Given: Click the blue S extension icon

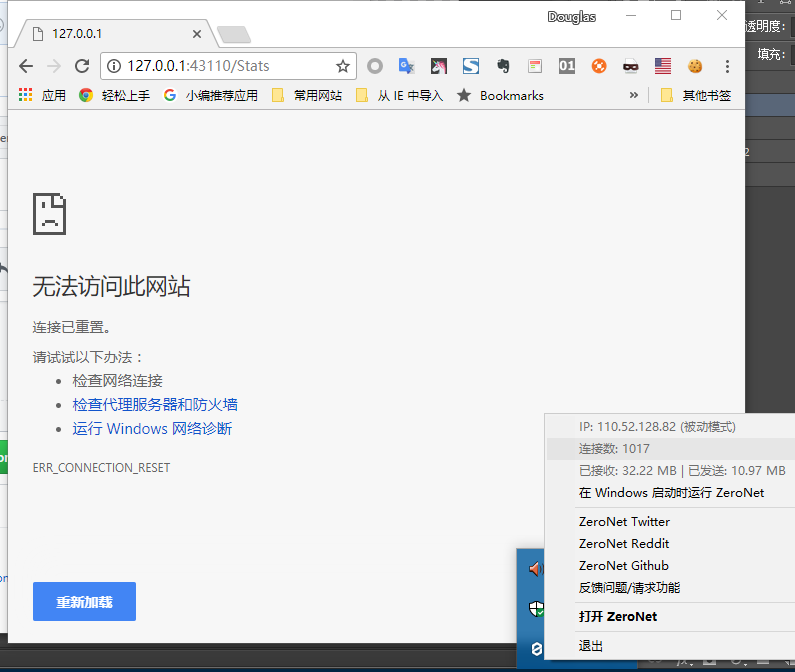Looking at the screenshot, I should pyautogui.click(x=471, y=66).
